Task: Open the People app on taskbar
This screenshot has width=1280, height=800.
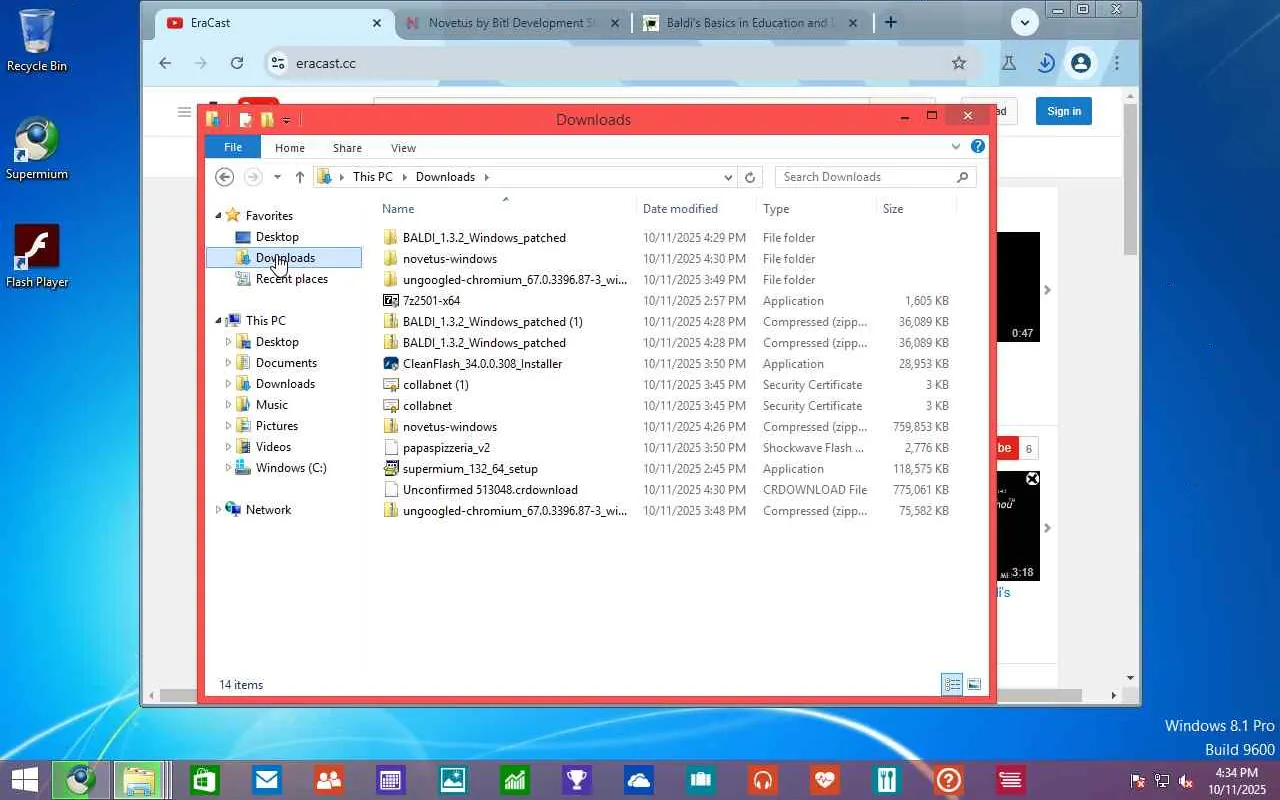Action: coord(328,780)
